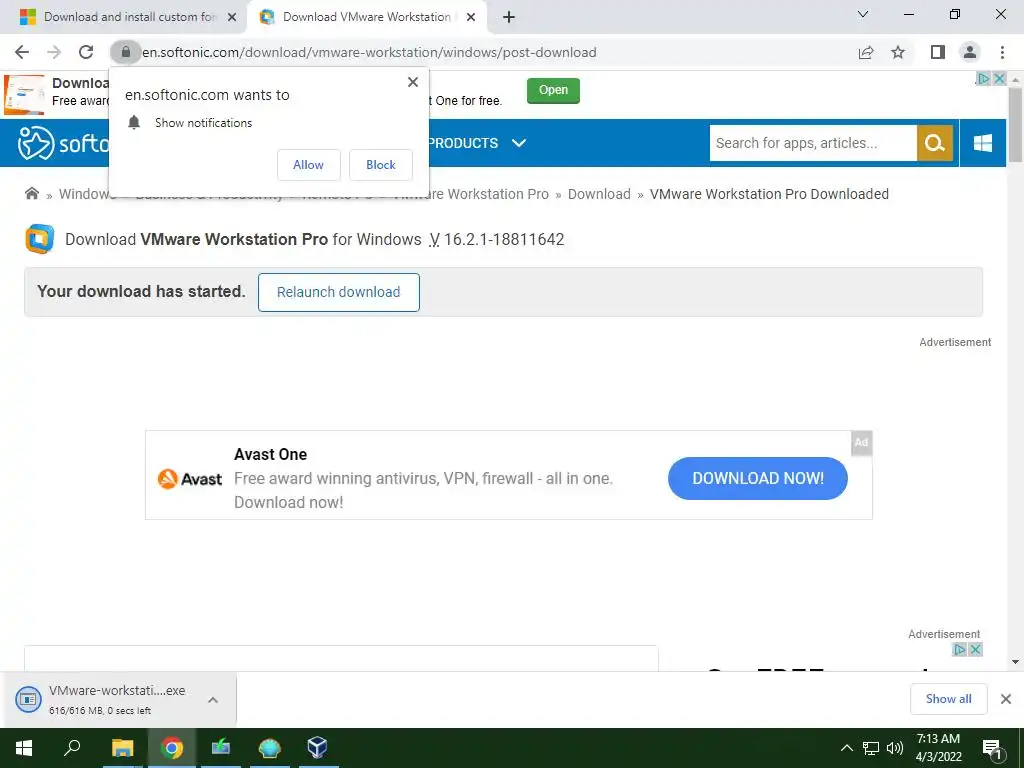Click DOWNLOAD NOW in Avast ad
Image resolution: width=1024 pixels, height=768 pixels.
click(758, 479)
